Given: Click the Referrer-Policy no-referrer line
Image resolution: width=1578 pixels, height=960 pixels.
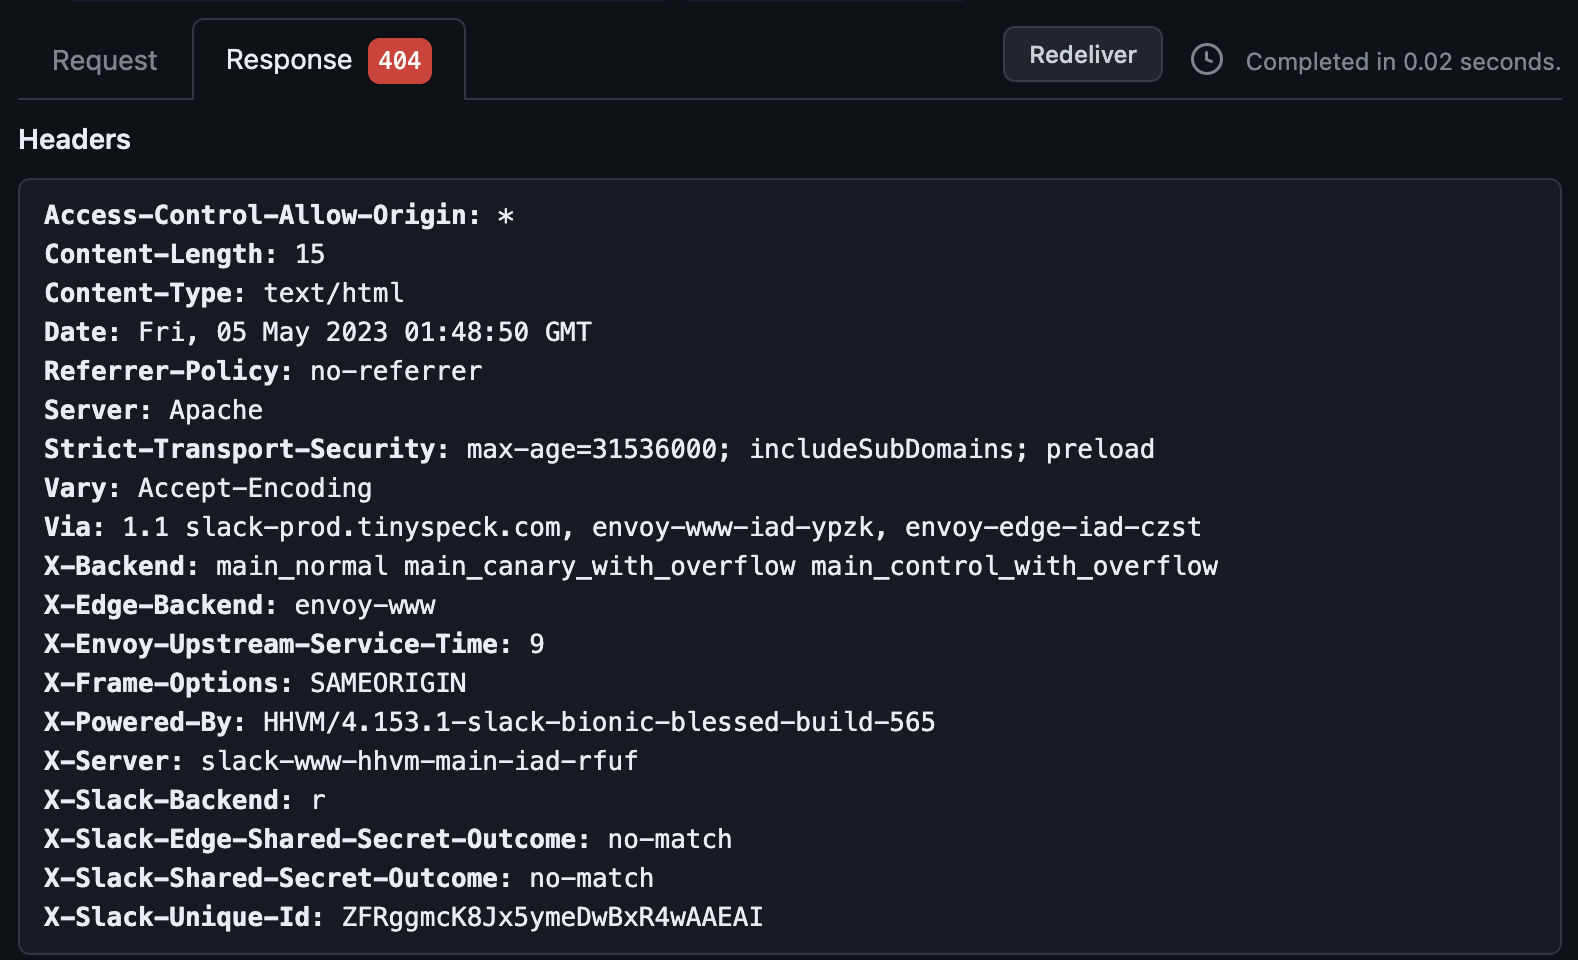Looking at the screenshot, I should (x=263, y=371).
